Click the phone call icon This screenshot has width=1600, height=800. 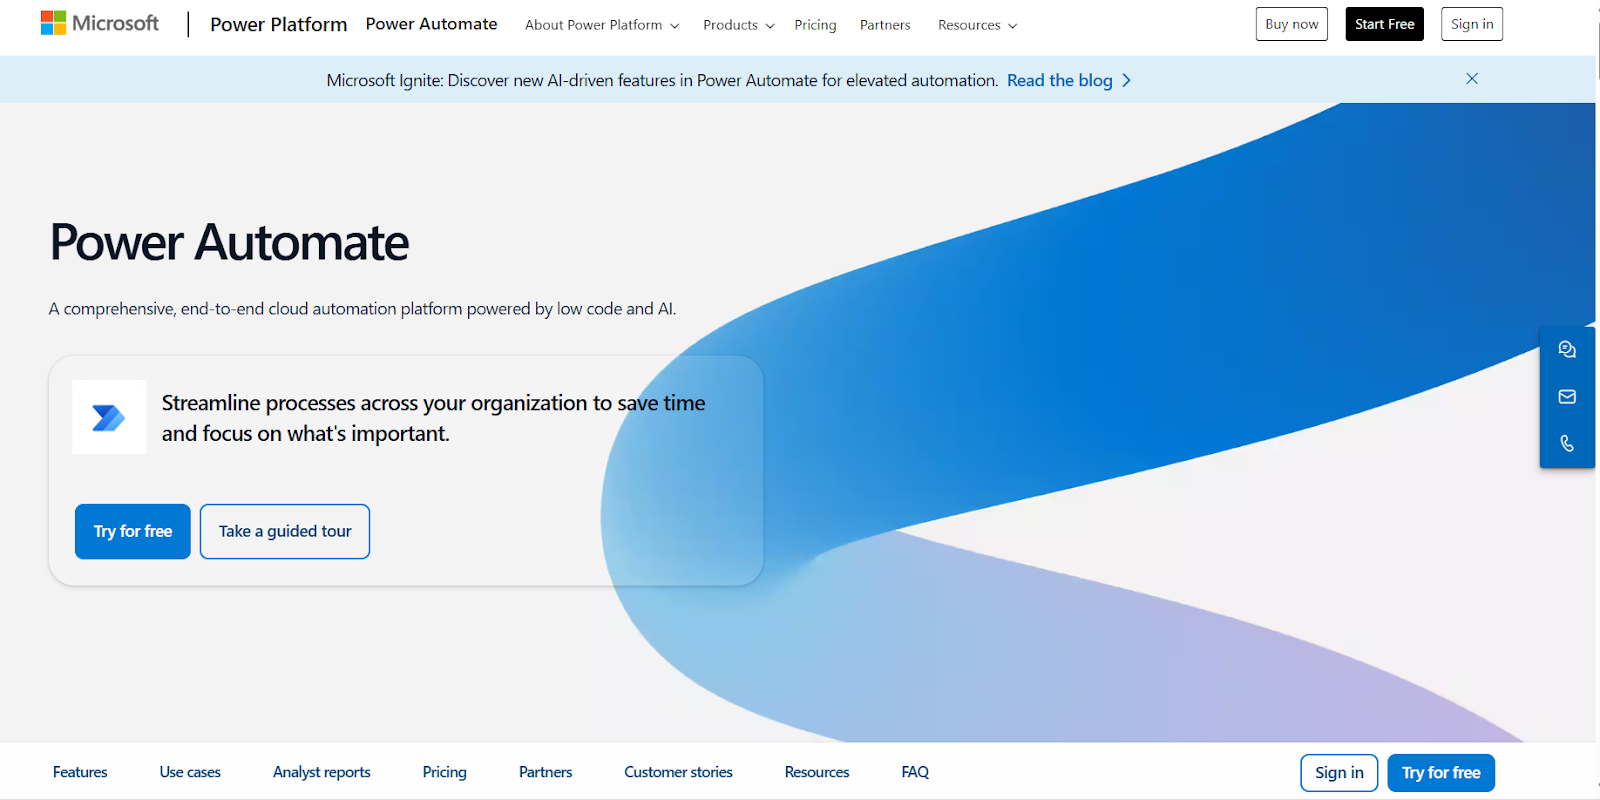1567,443
